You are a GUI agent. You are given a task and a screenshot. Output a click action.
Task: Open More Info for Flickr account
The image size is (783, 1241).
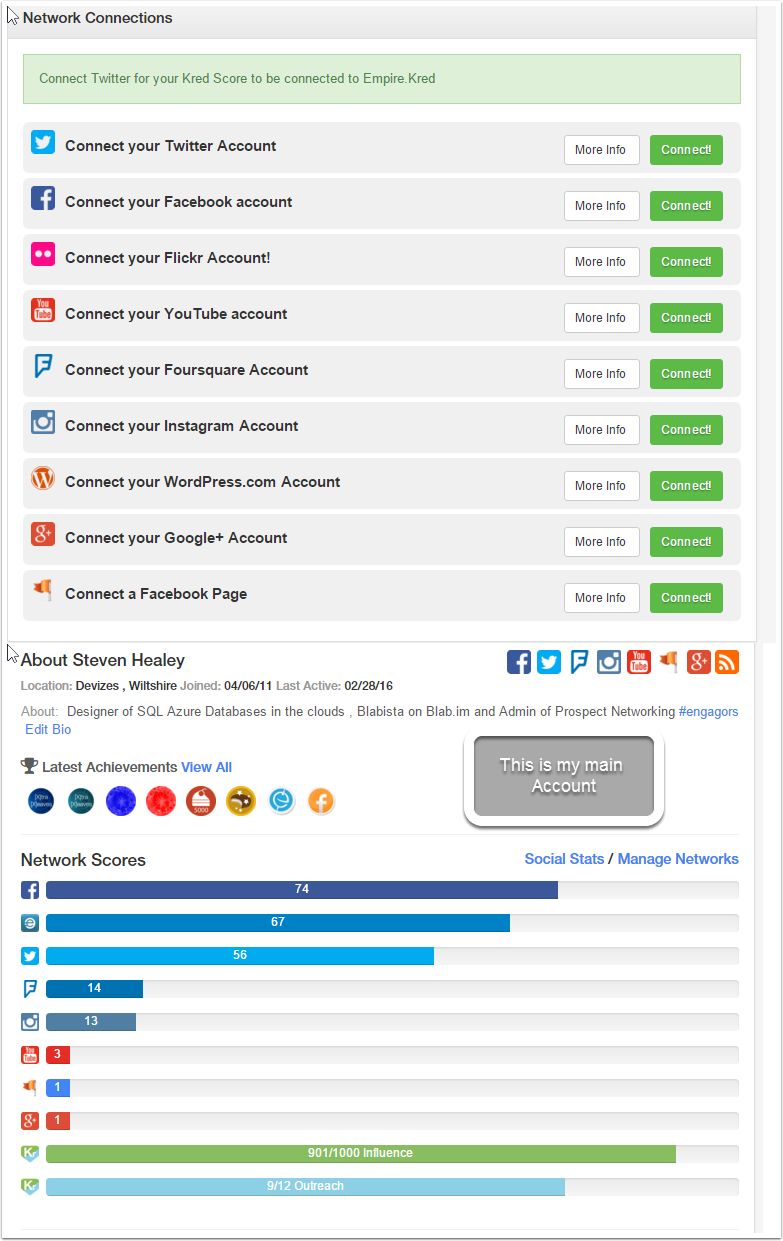601,262
